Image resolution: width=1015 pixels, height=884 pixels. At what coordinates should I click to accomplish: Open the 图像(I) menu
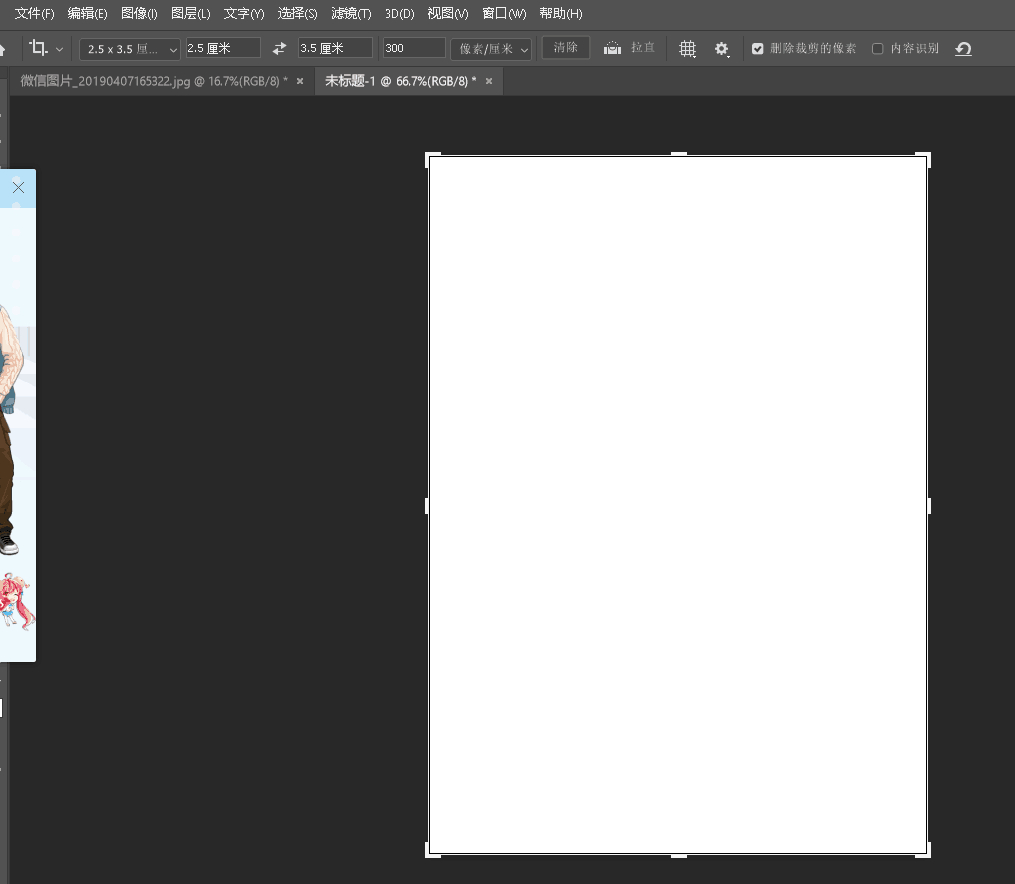(x=139, y=13)
